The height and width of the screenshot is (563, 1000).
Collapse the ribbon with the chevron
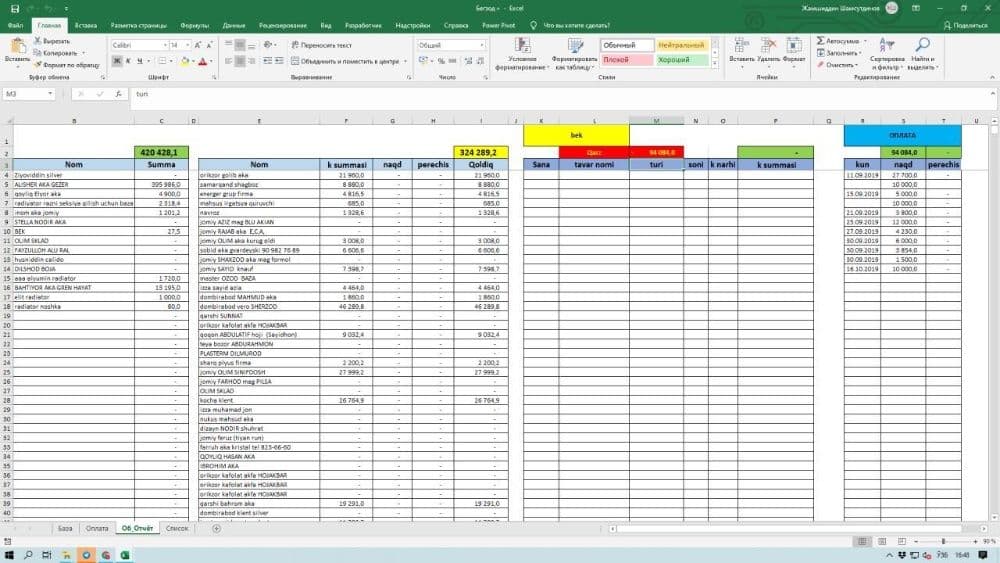pos(992,77)
